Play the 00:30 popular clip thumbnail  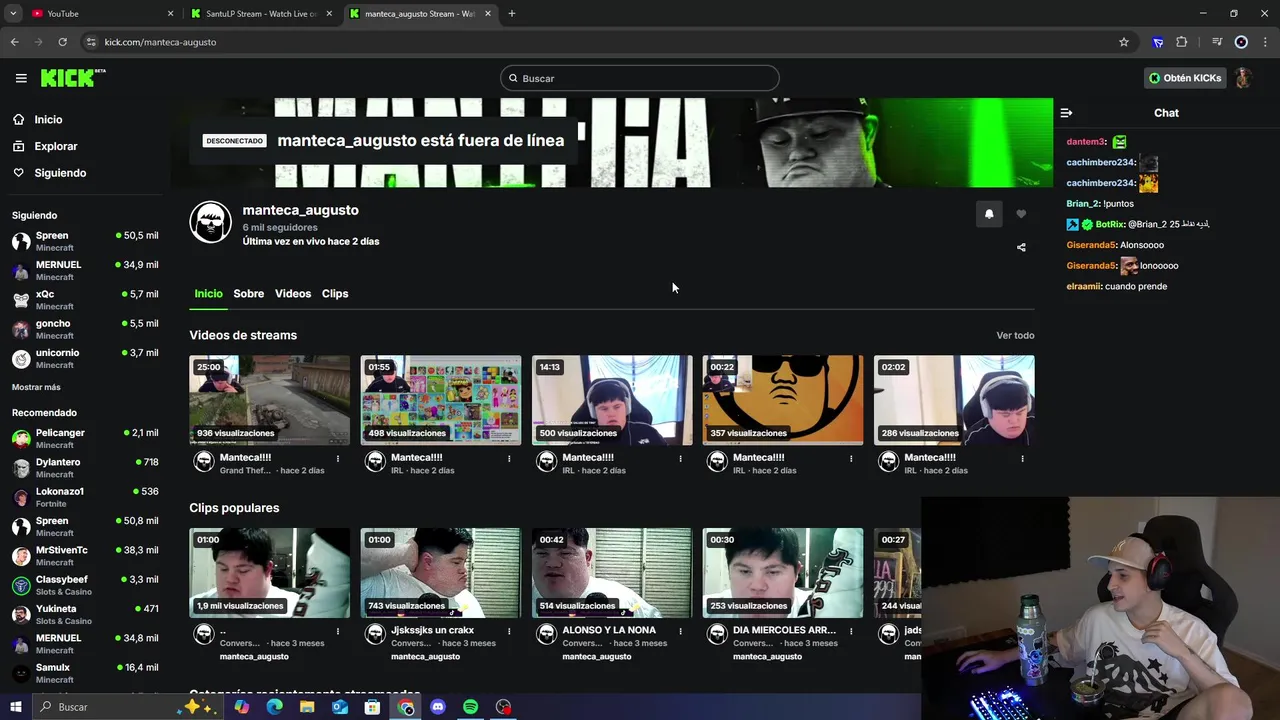point(783,573)
